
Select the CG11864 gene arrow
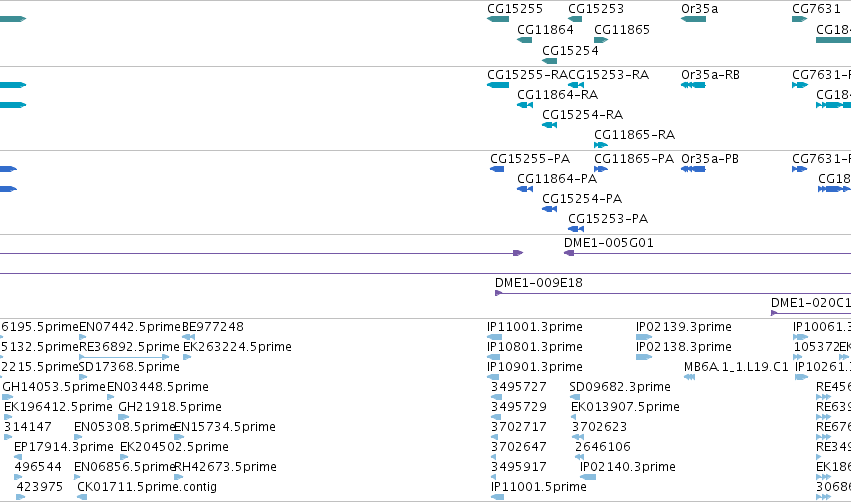524,40
